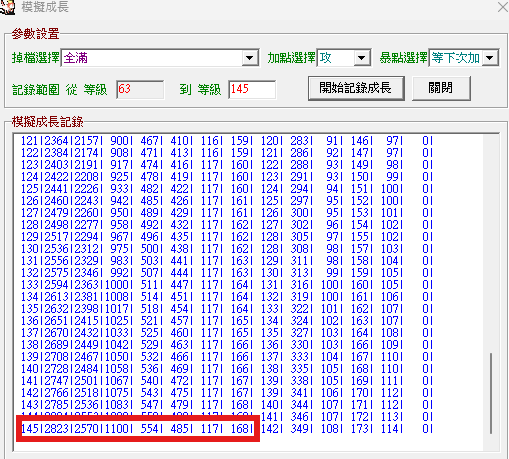Screen dimensions: 509x459
Task: Click the record list scrollbar thumb
Action: click(491, 393)
